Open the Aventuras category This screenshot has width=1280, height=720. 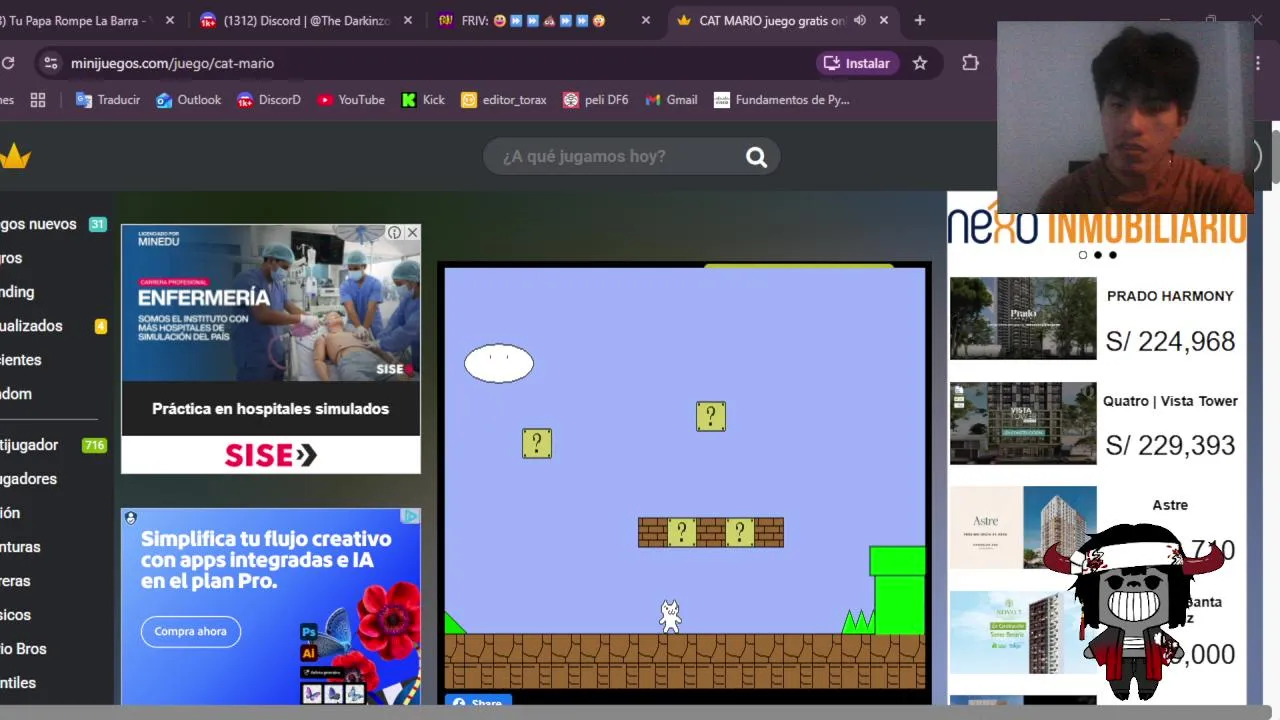[20, 547]
